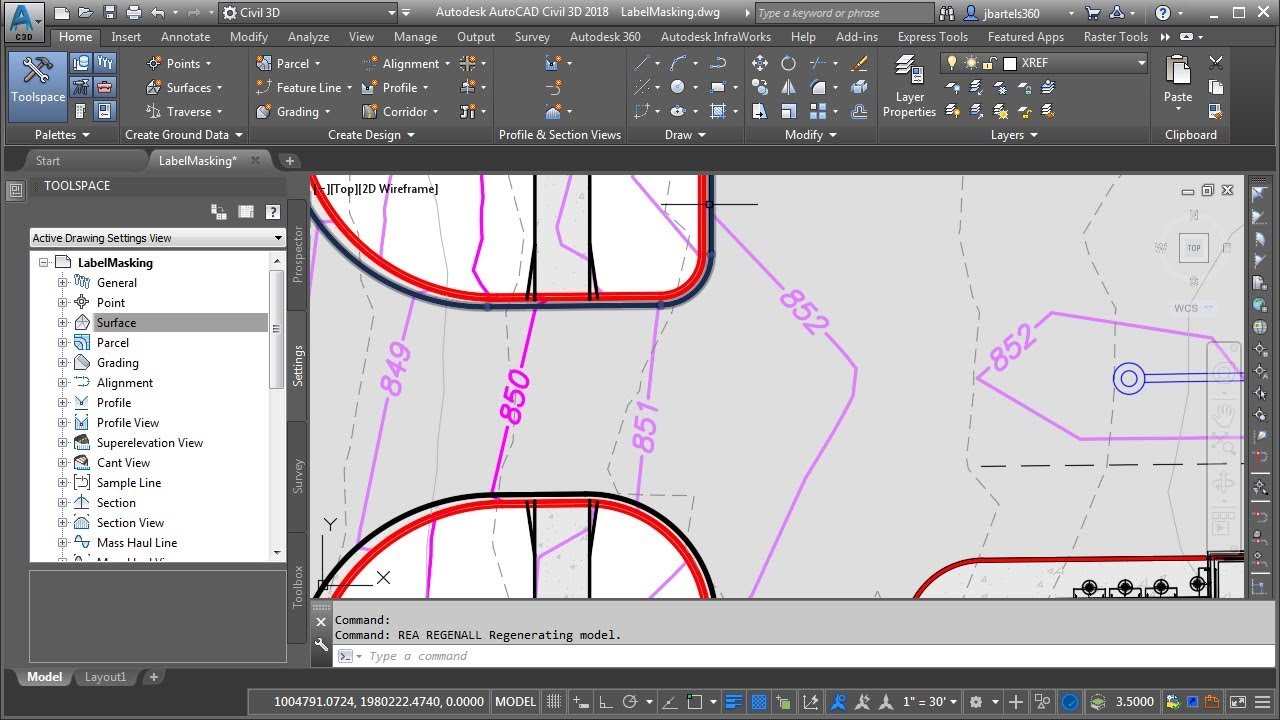Viewport: 1280px width, 720px height.
Task: Open drawing with the Open folder icon
Action: click(x=88, y=13)
